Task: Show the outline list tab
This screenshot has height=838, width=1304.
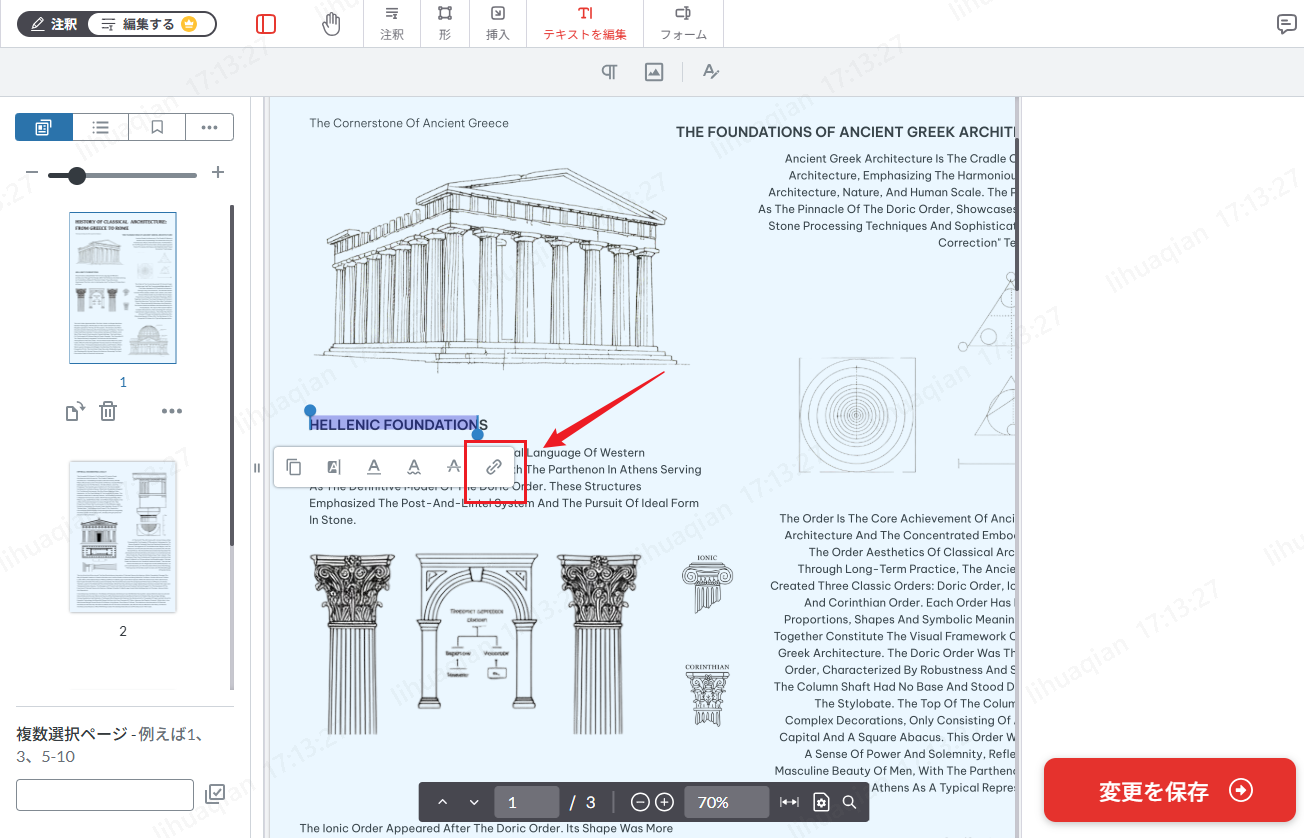Action: tap(101, 127)
